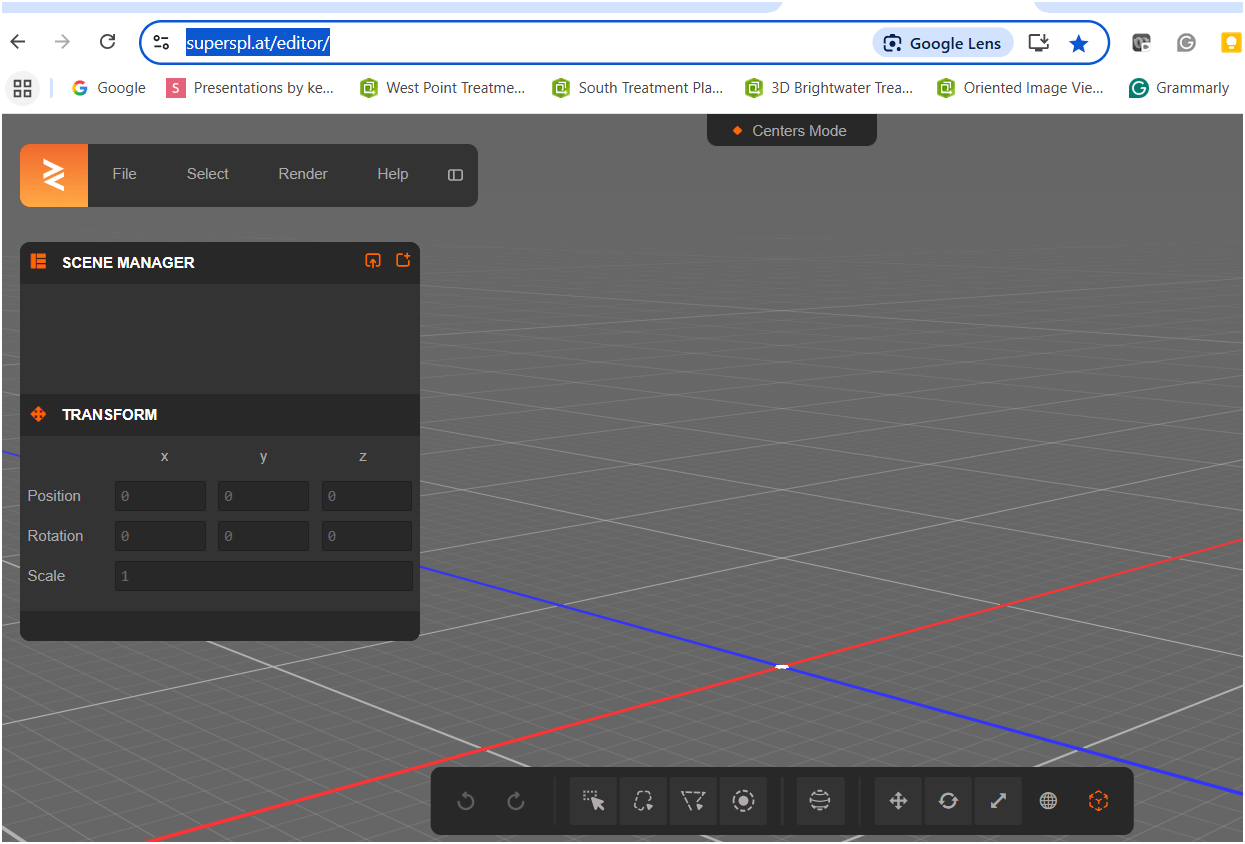
Task: Click the SuperSplat logo icon
Action: [x=54, y=175]
